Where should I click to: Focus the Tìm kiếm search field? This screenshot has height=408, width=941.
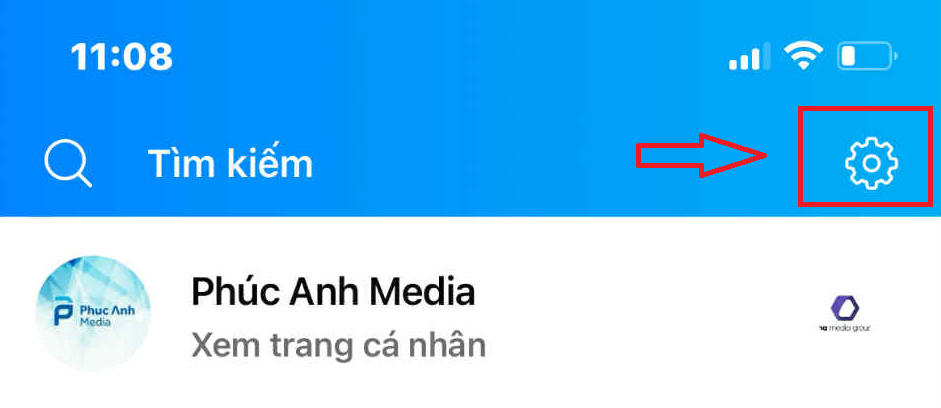coord(230,163)
